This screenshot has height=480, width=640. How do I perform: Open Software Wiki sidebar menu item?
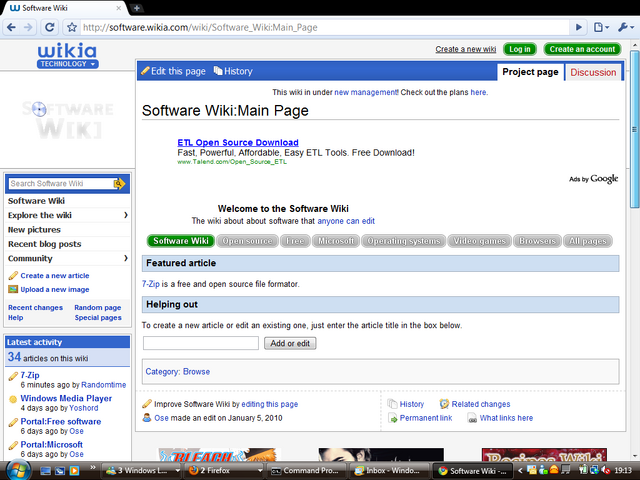tap(36, 201)
